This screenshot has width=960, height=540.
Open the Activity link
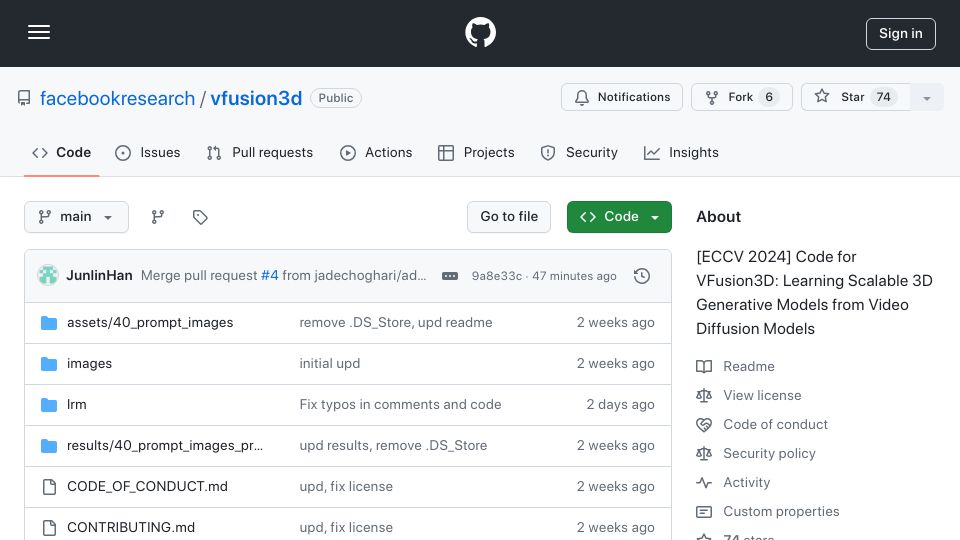(746, 482)
